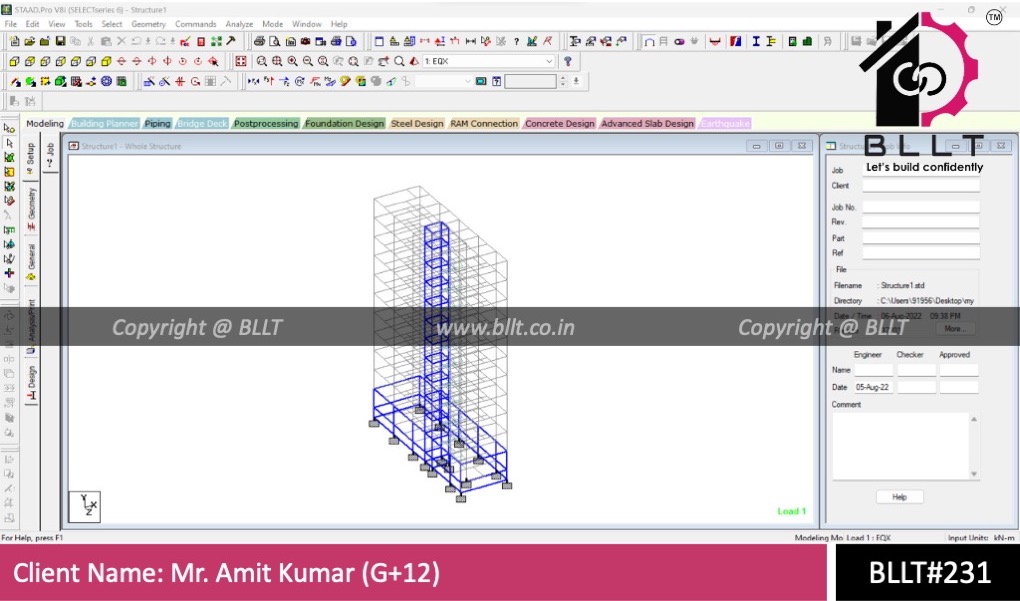
Task: Click the Zoom Out minus magnifier icon
Action: coord(308,61)
